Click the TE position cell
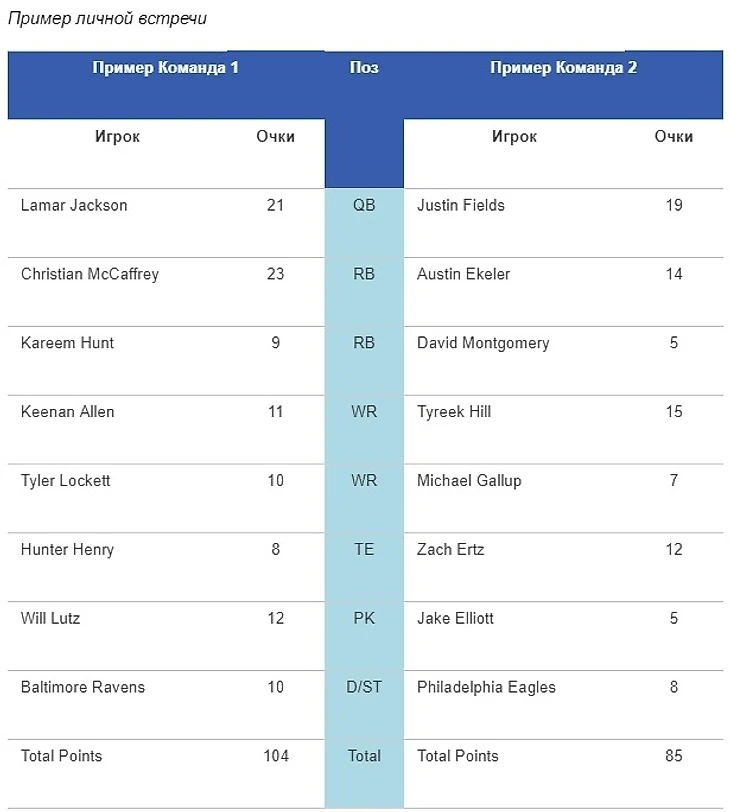This screenshot has height=812, width=730. tap(364, 550)
